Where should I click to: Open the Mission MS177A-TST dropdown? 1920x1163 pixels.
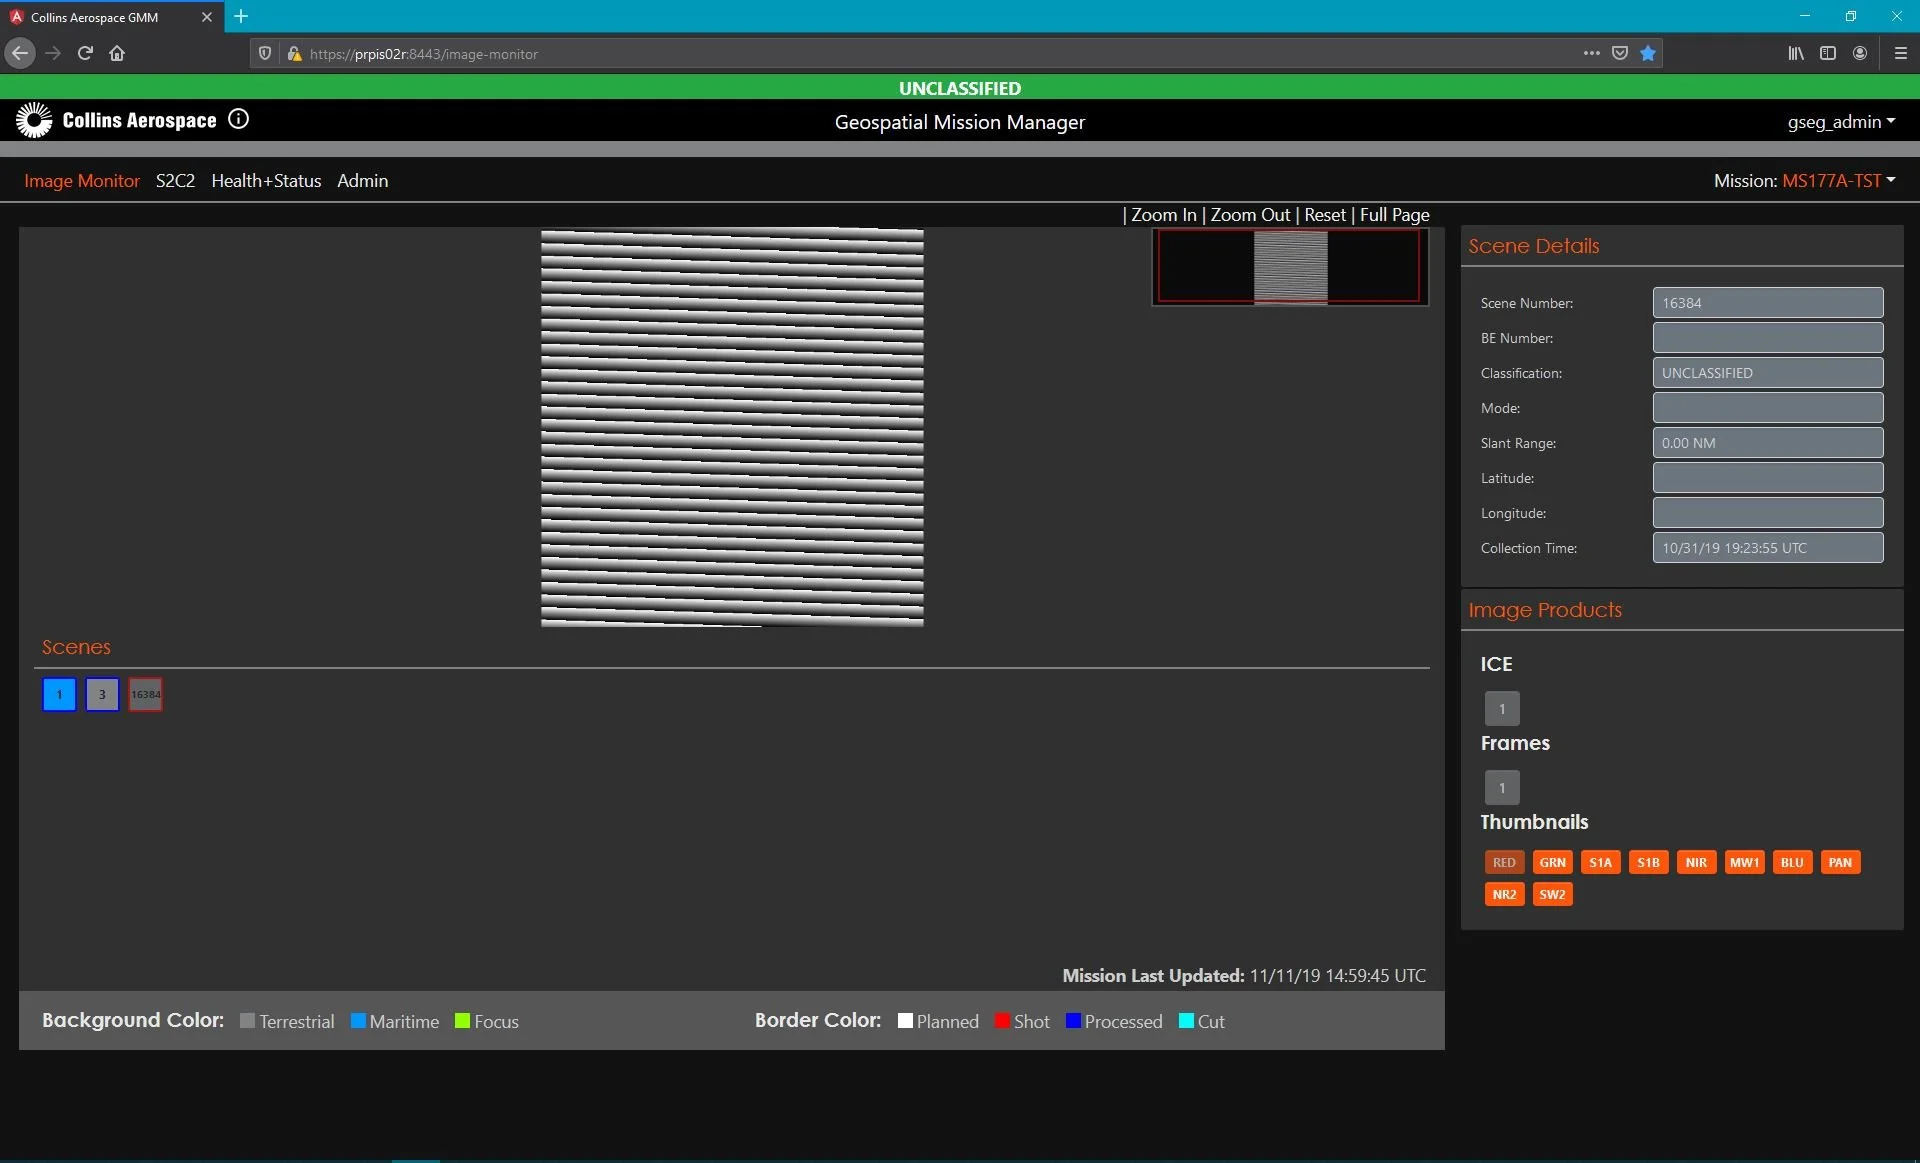1839,180
